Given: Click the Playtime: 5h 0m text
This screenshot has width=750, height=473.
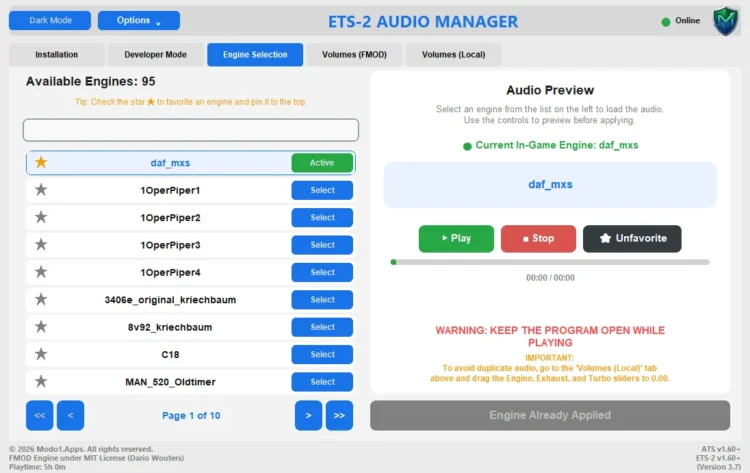Looking at the screenshot, I should pyautogui.click(x=37, y=467).
